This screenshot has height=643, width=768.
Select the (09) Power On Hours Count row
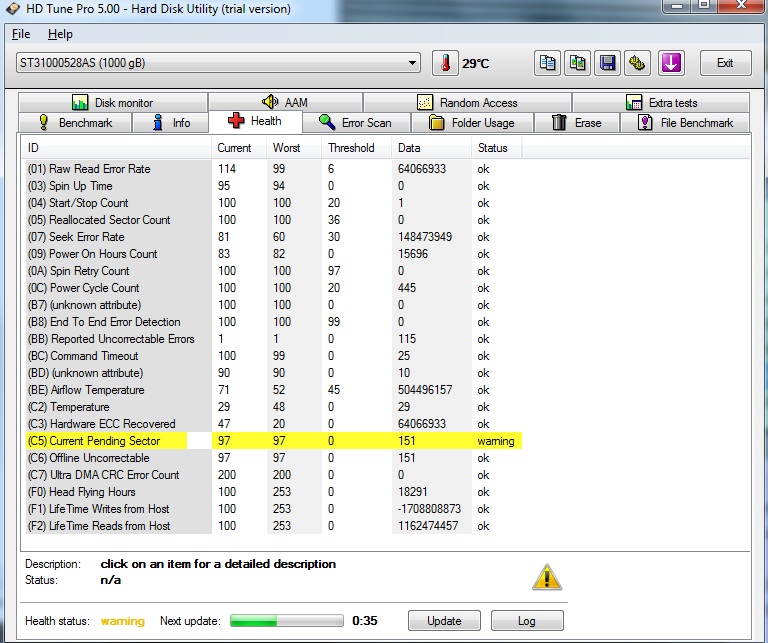pyautogui.click(x=272, y=254)
